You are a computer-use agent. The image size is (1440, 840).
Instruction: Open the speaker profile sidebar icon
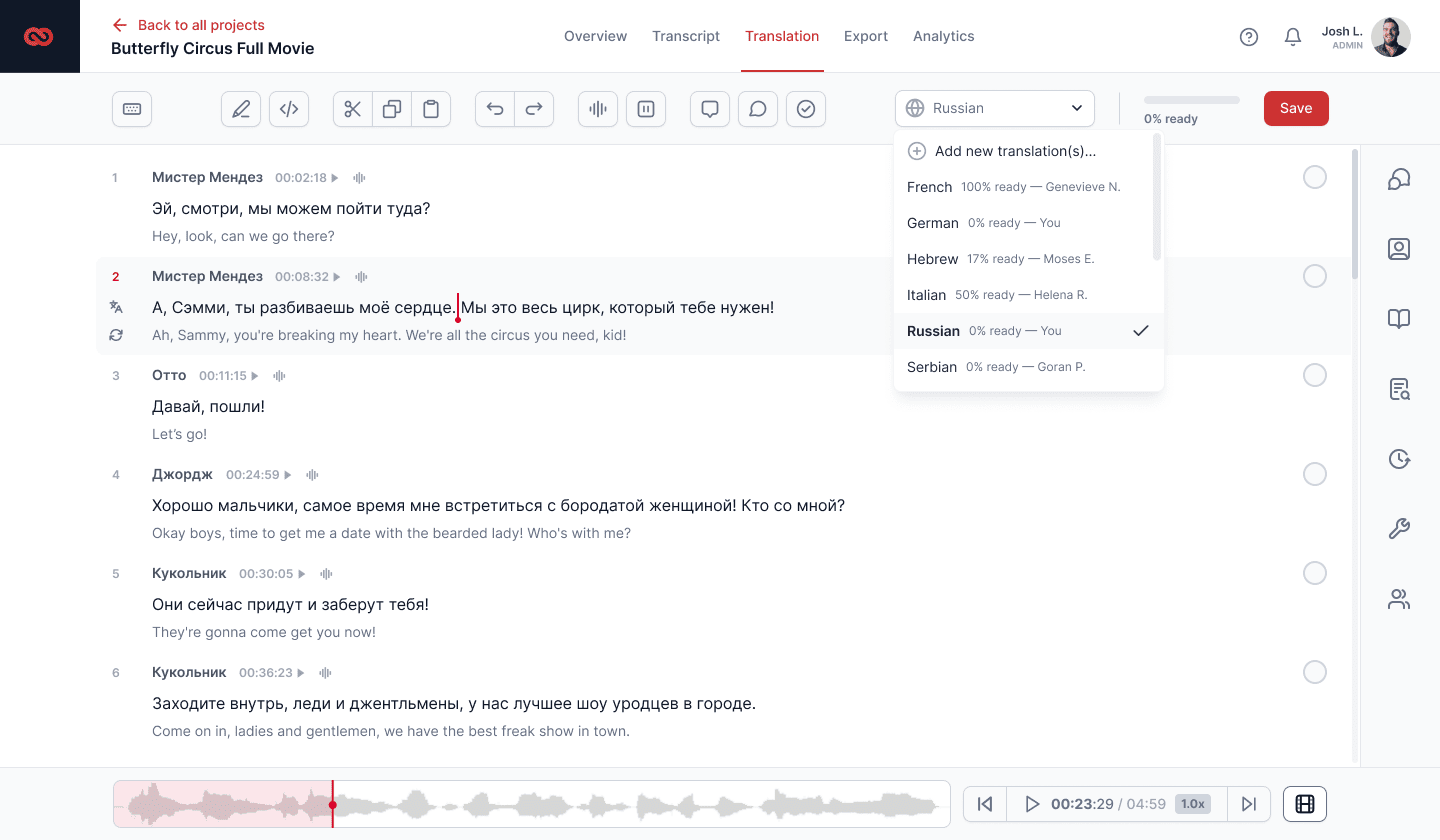point(1399,249)
